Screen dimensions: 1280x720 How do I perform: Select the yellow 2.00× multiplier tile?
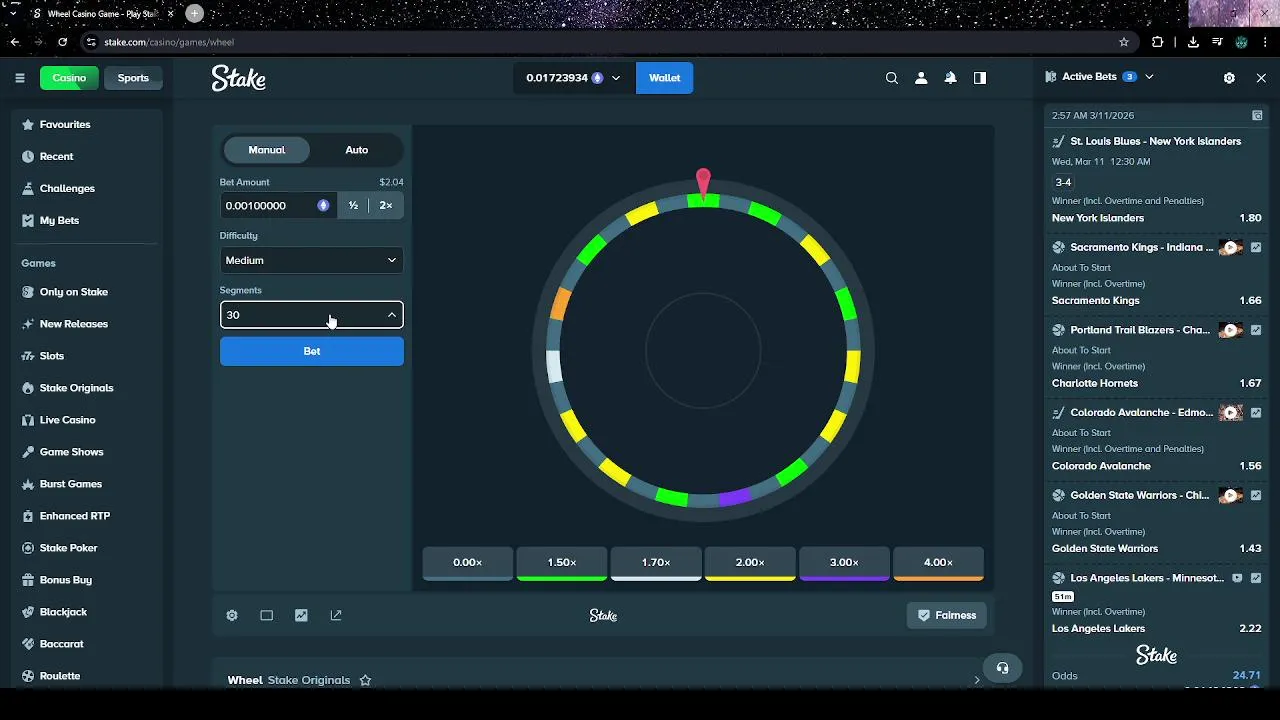(750, 563)
